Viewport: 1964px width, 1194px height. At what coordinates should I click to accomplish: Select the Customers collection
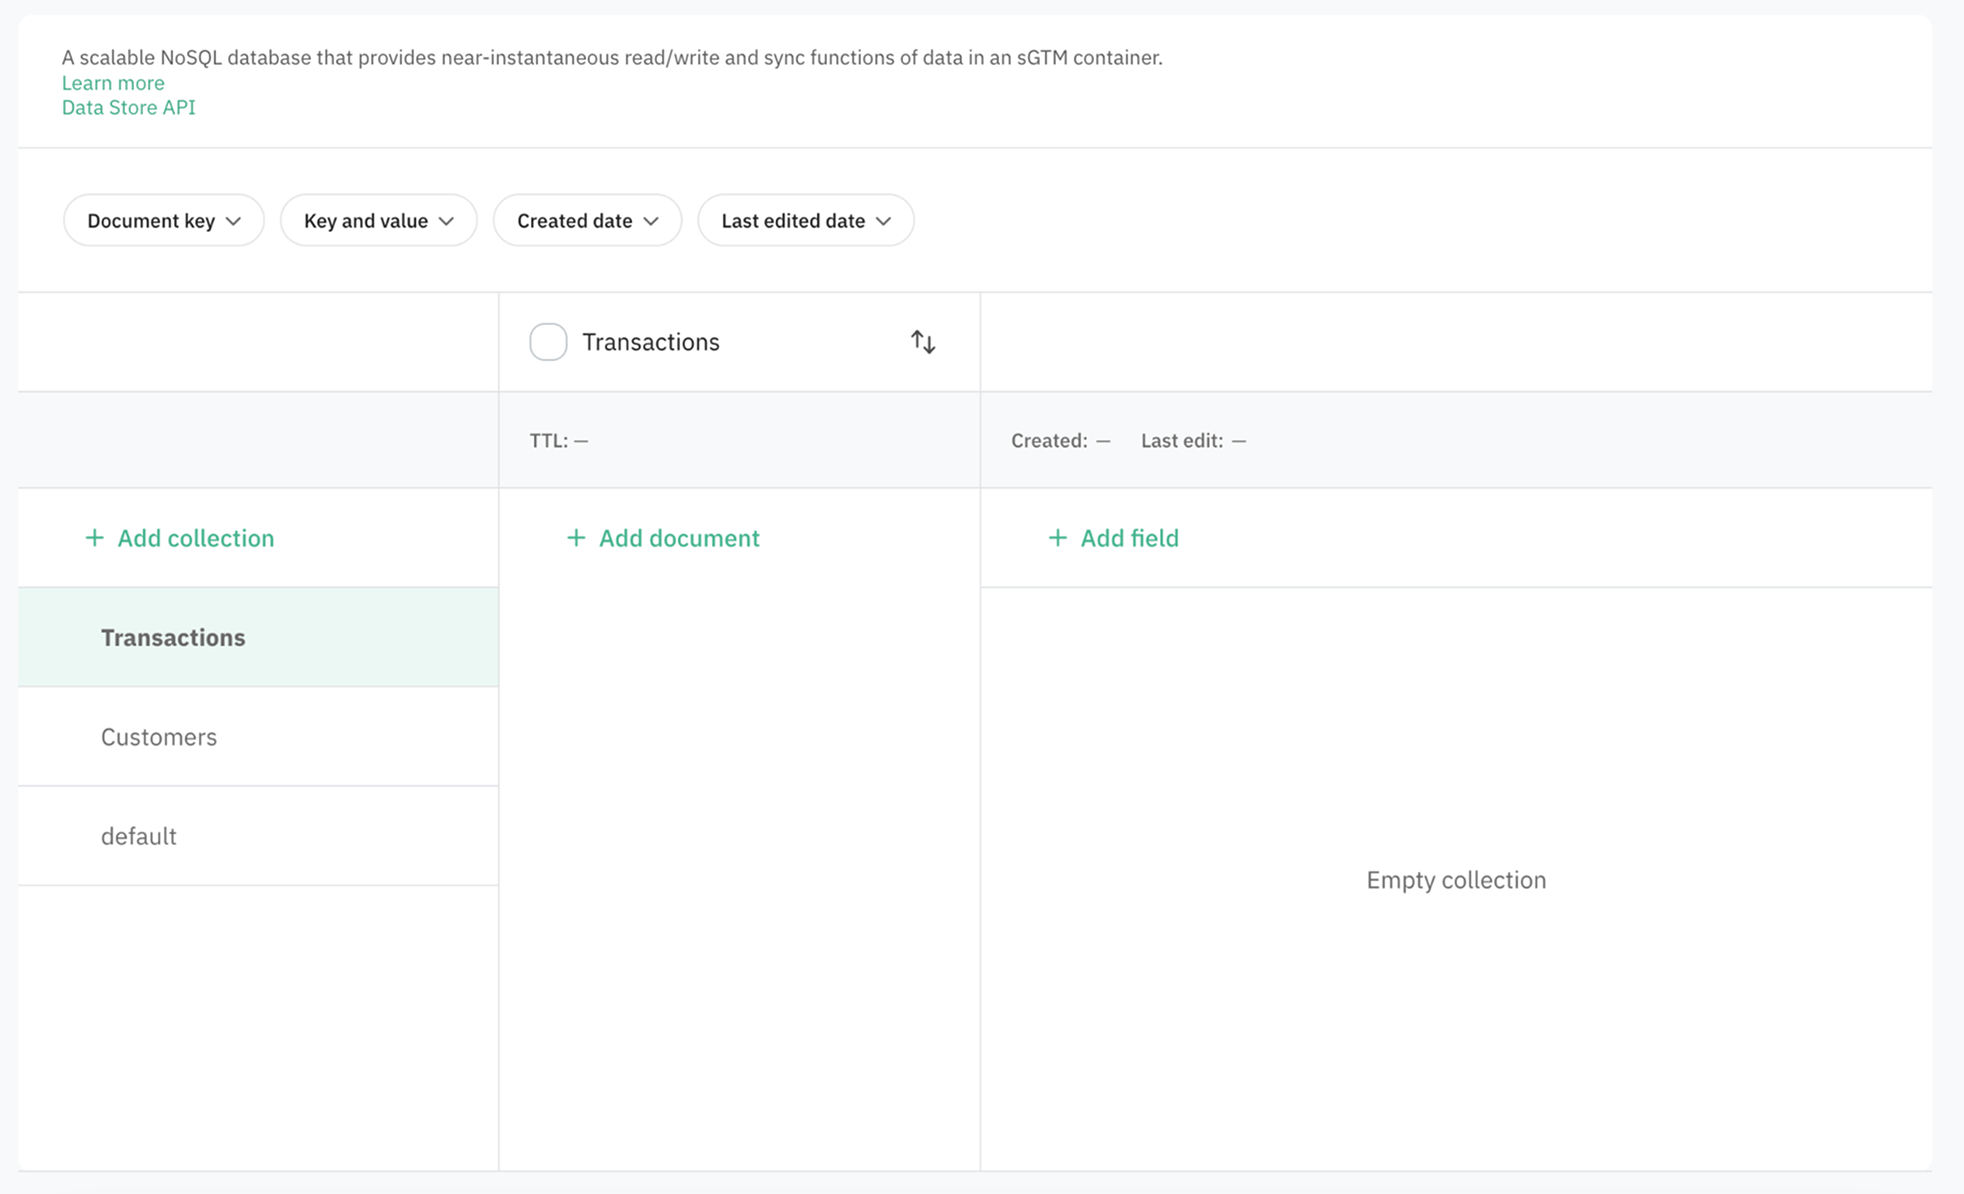click(x=258, y=737)
